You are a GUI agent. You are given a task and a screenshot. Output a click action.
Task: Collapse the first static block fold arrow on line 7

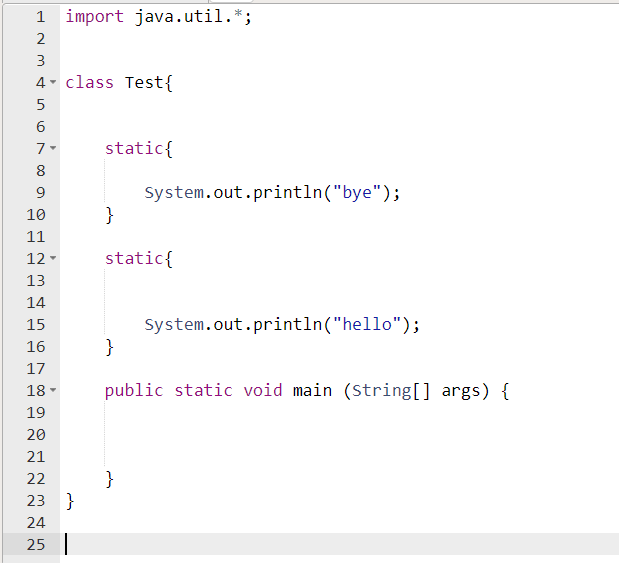(53, 148)
